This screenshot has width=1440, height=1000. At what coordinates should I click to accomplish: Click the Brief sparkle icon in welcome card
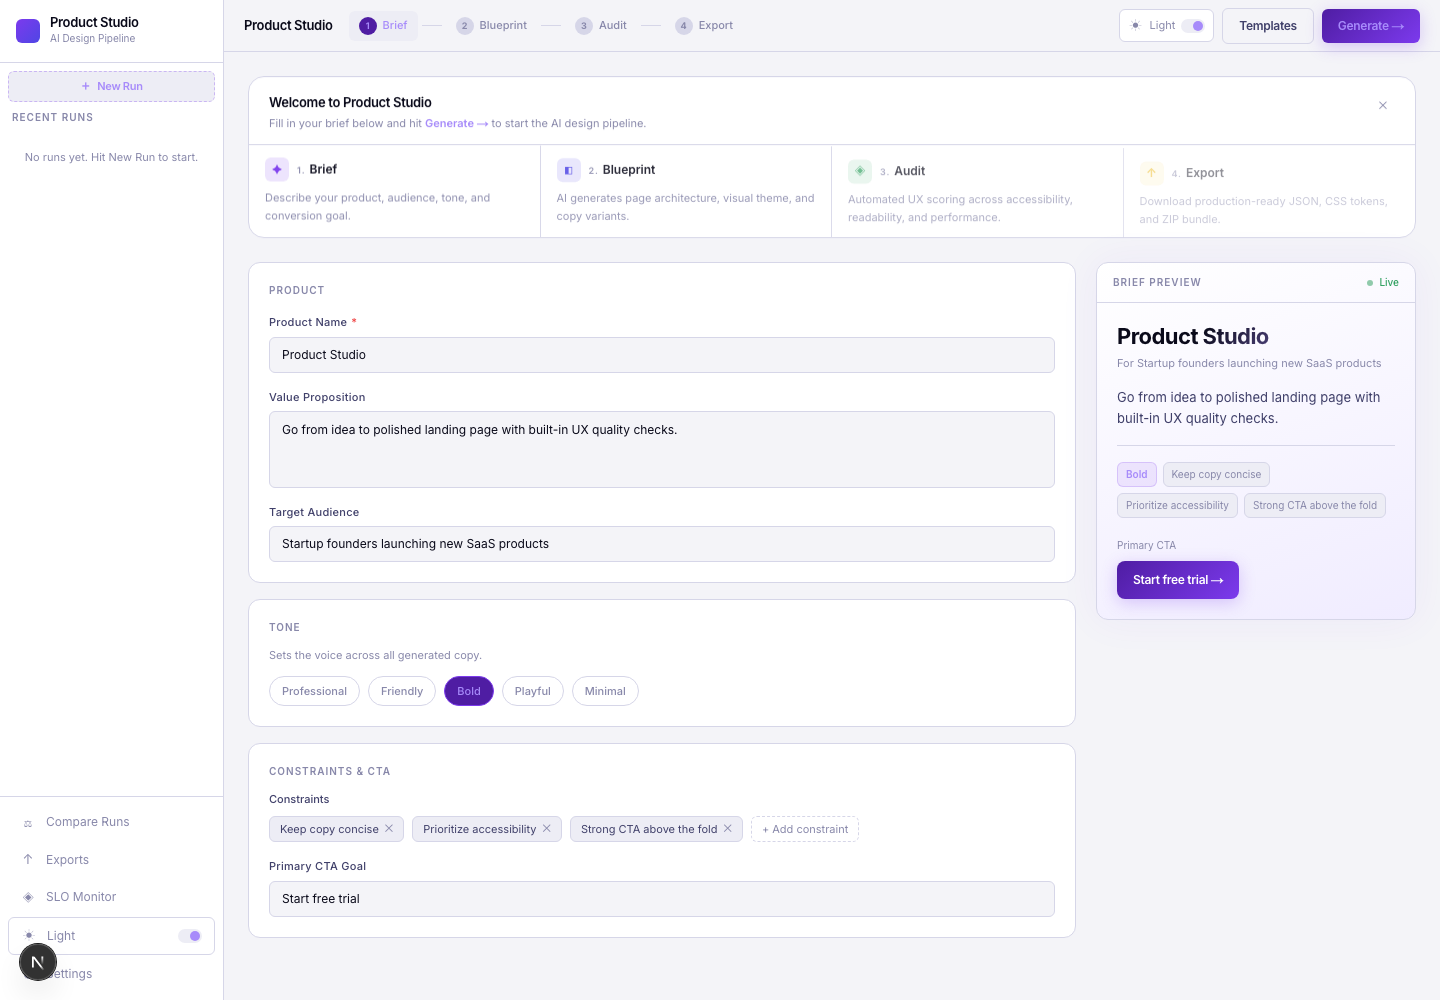tap(277, 169)
